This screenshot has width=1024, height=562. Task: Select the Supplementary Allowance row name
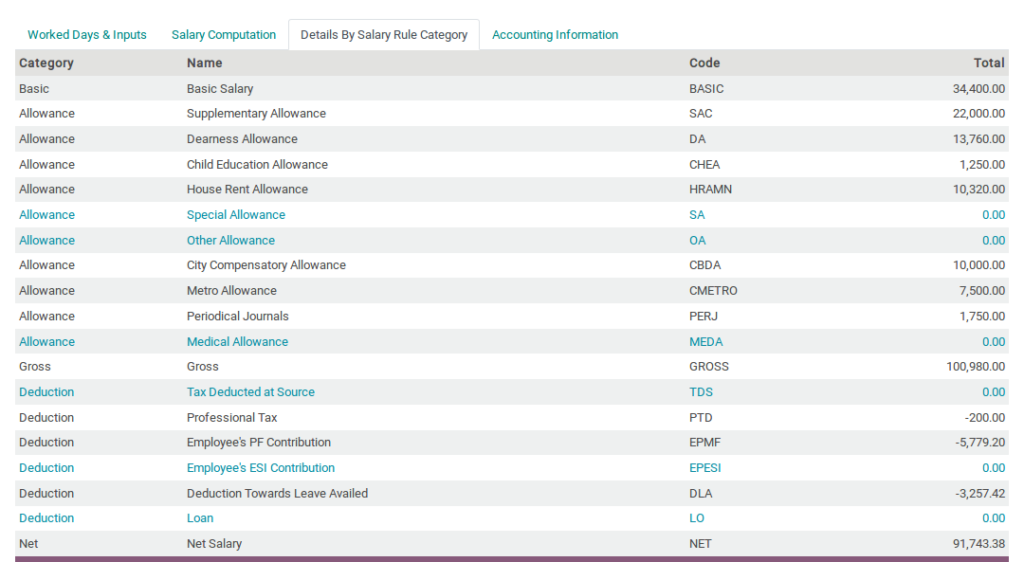[x=256, y=113]
